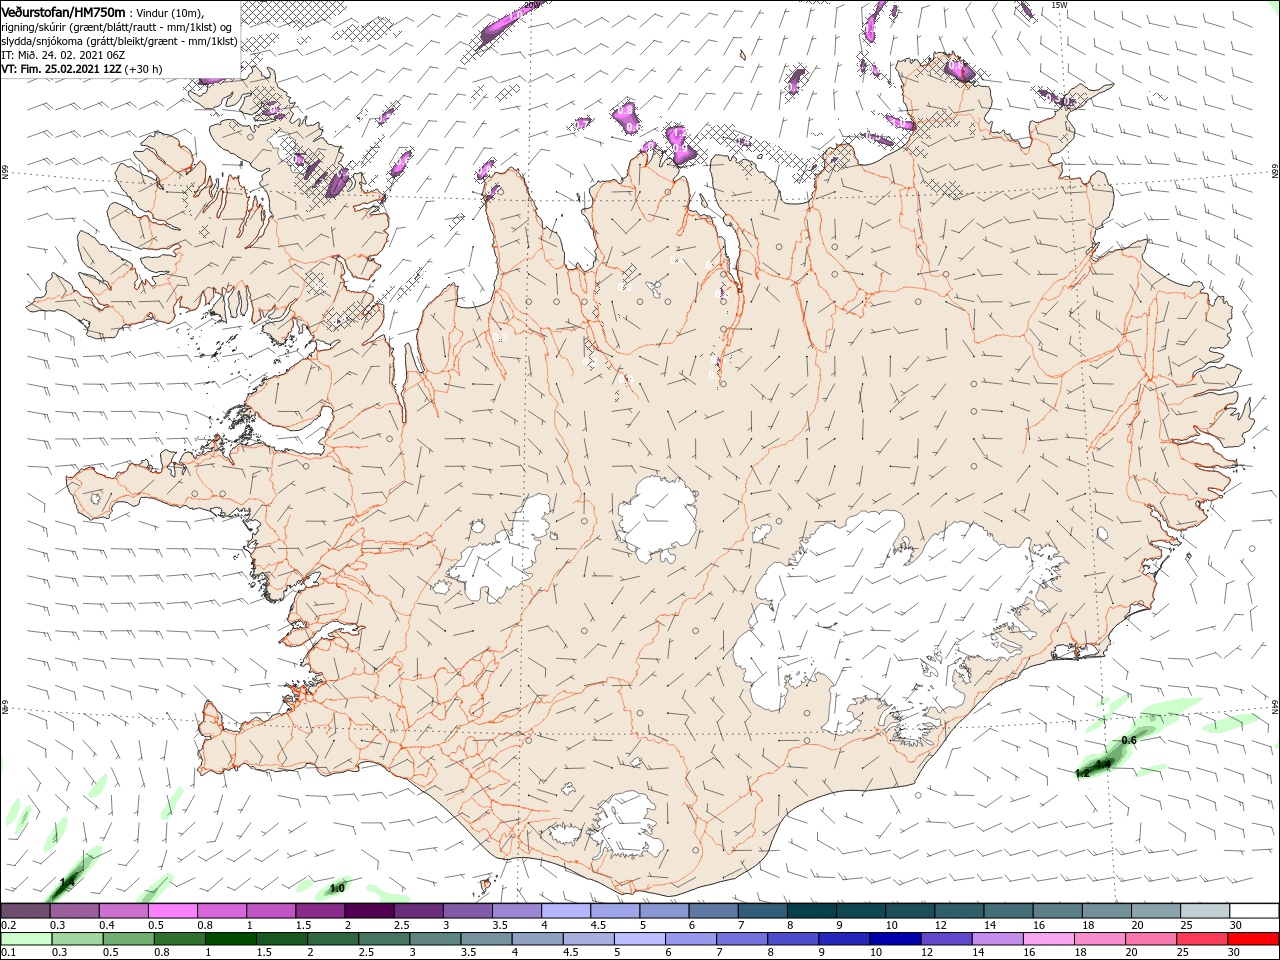Click the '30' label under the rain scale
The height and width of the screenshot is (960, 1280).
1236,953
